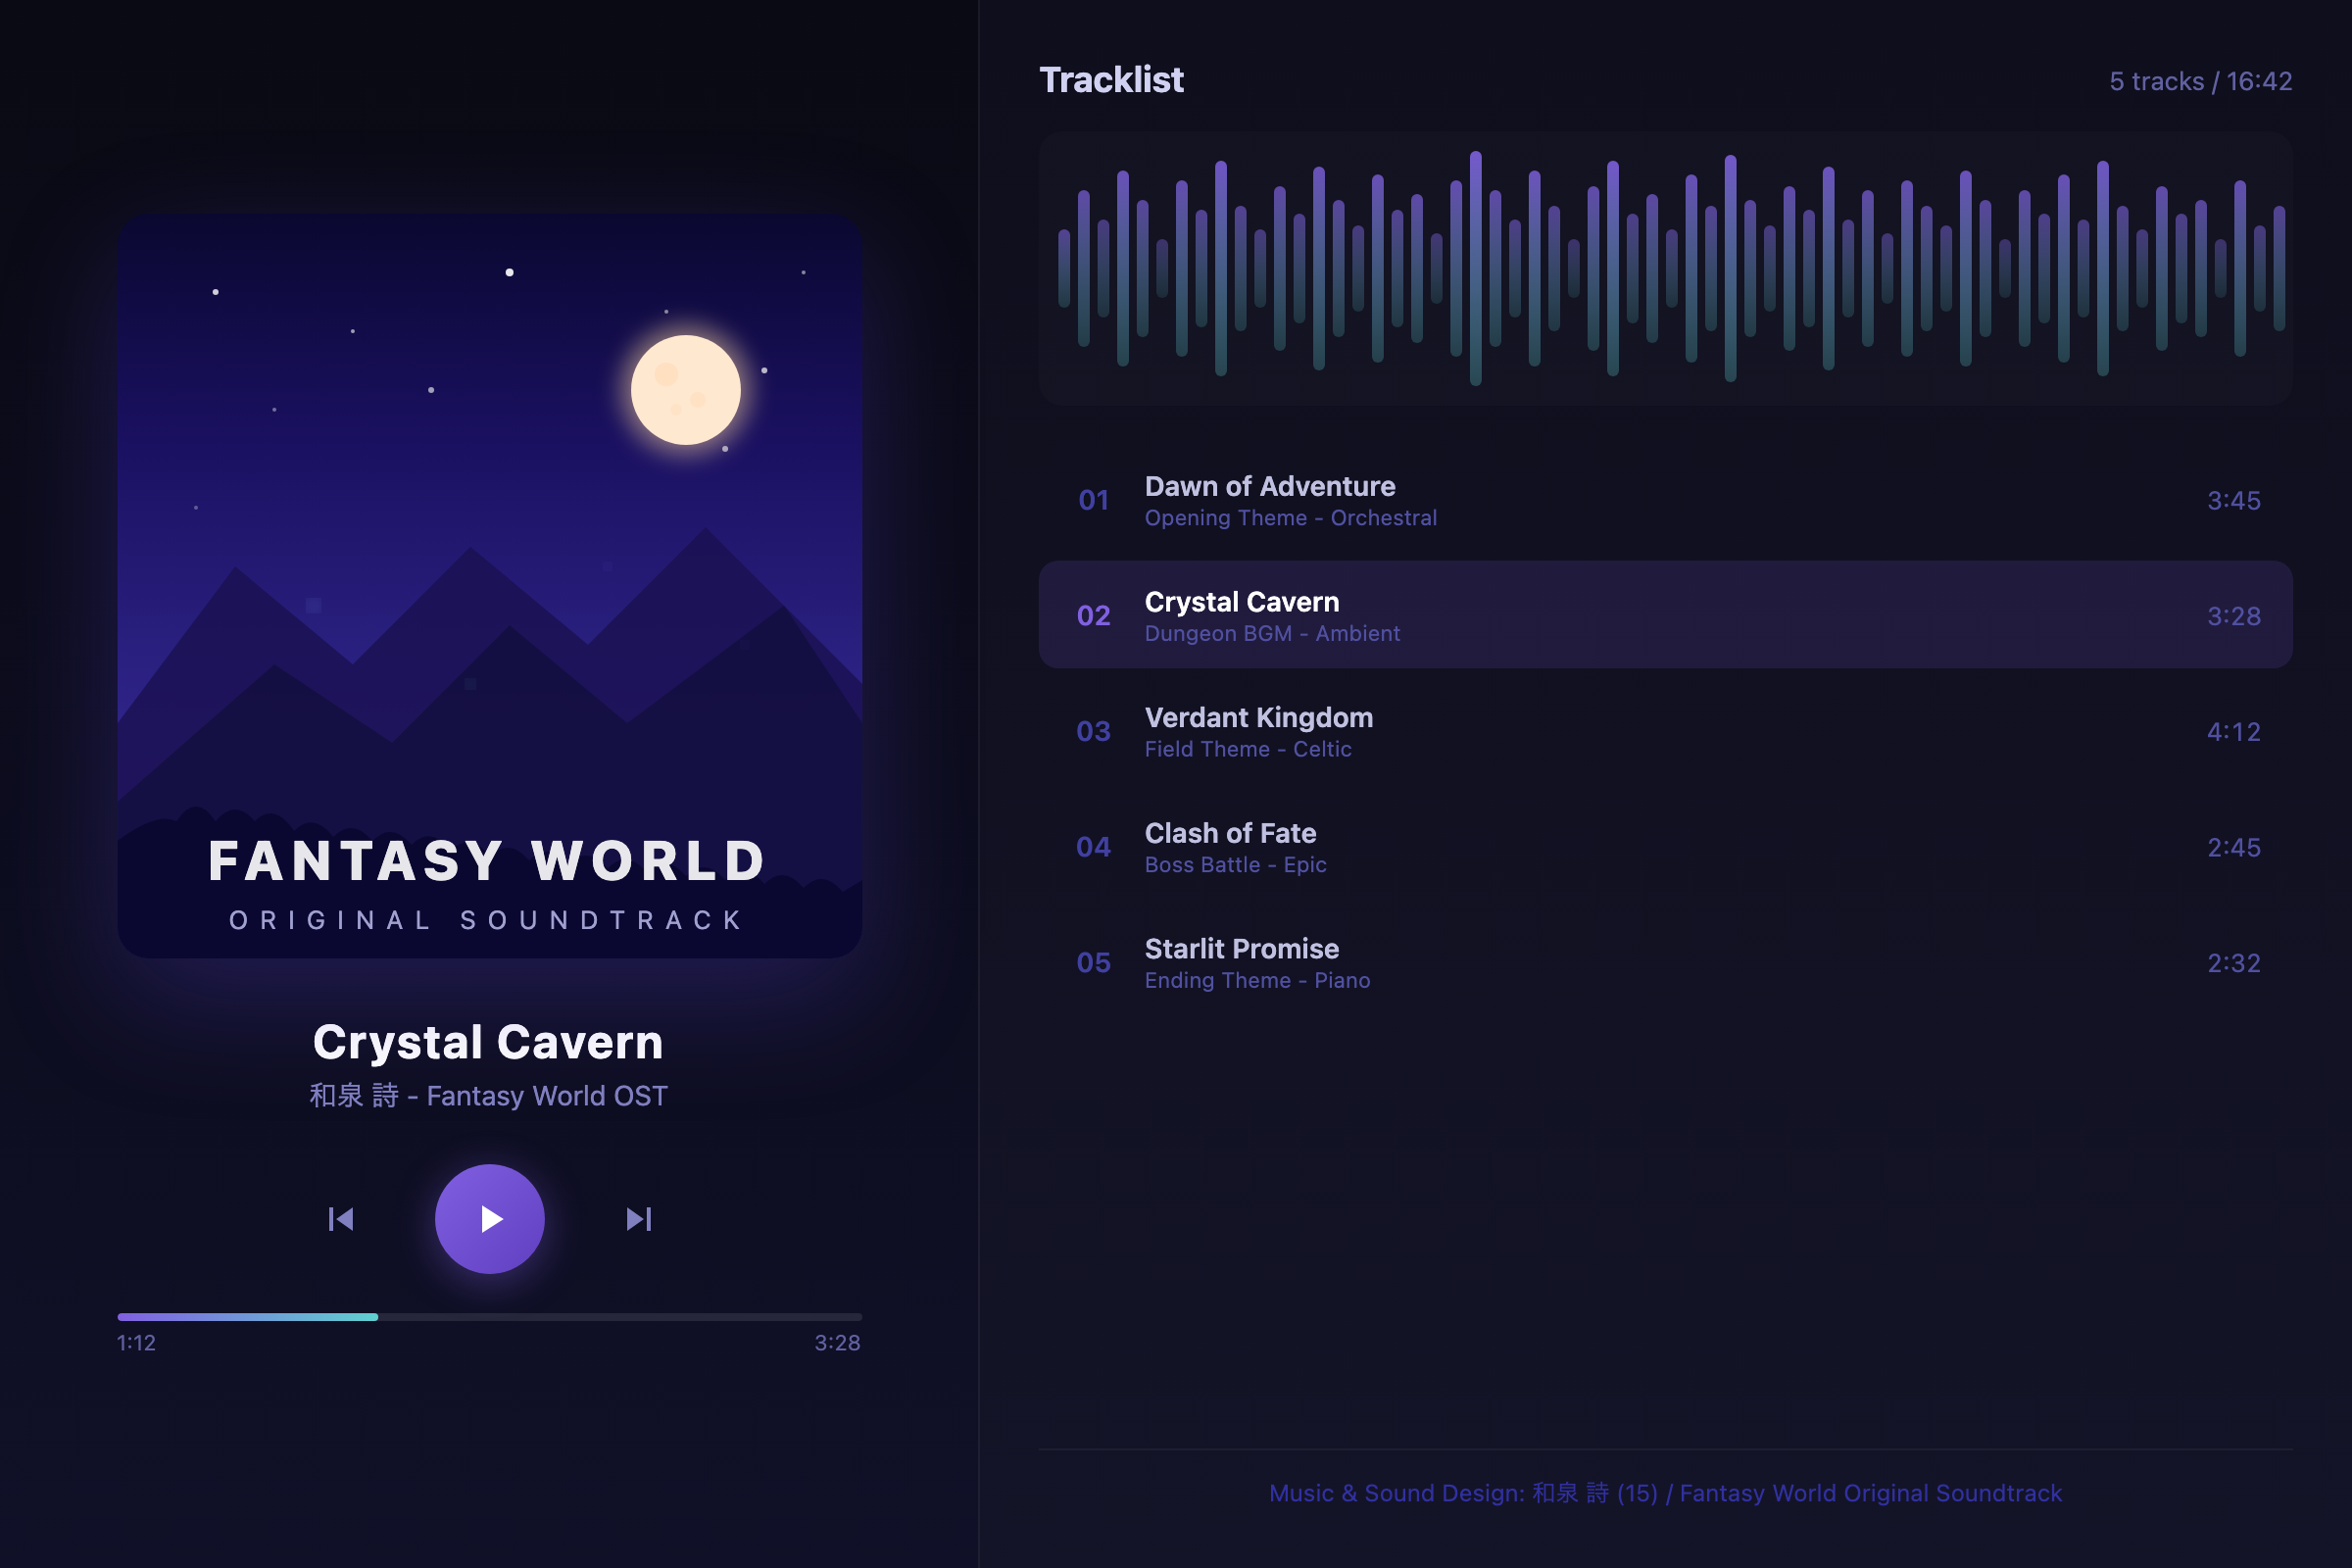Click the previous track icon
Screen dimensions: 2352x1568
click(341, 1219)
